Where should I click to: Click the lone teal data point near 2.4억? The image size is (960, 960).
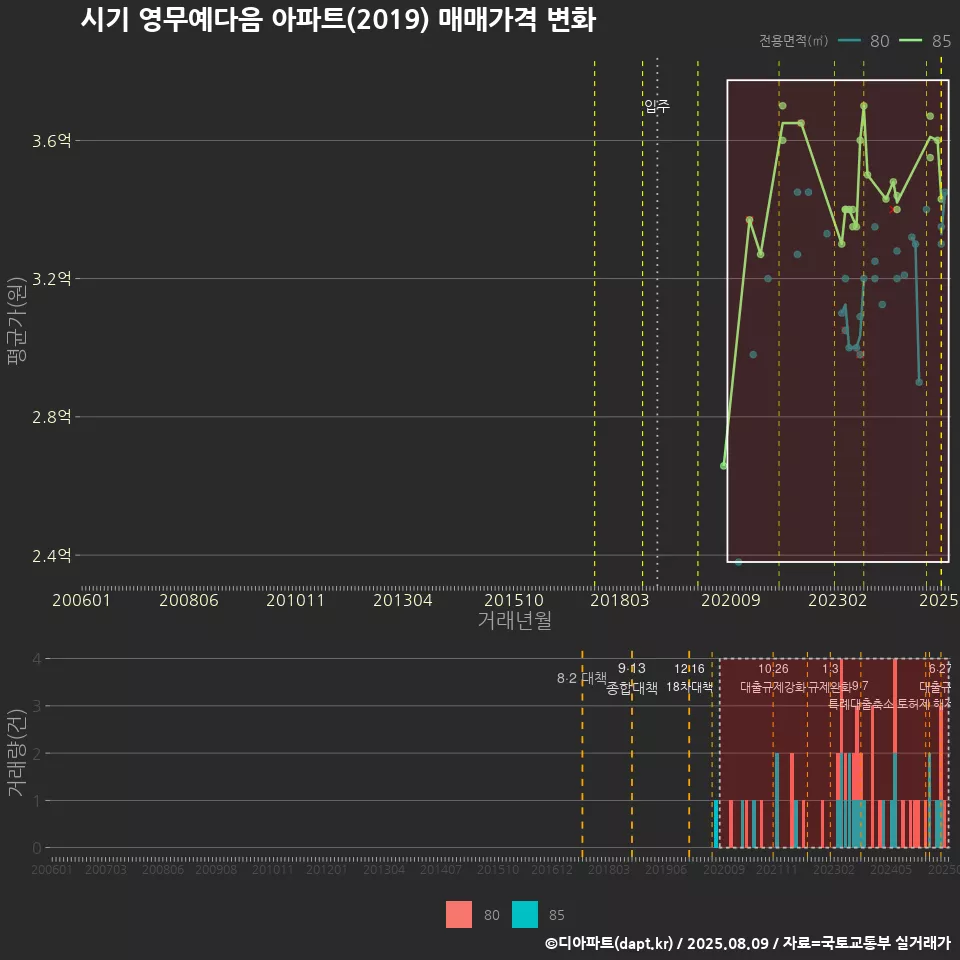point(738,562)
